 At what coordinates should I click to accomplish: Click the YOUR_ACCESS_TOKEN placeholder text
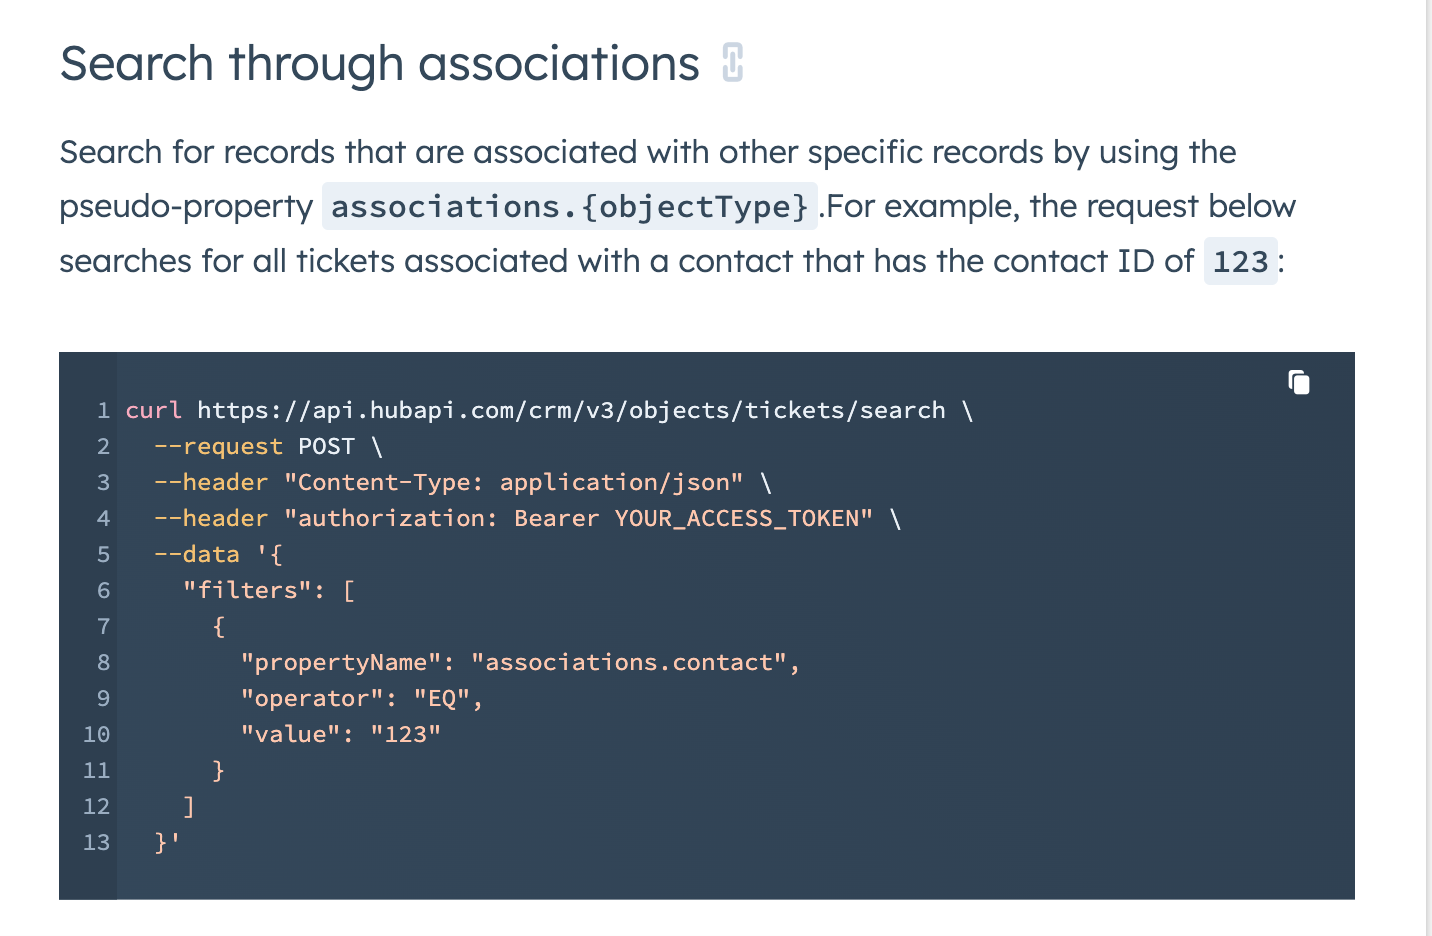click(x=736, y=518)
